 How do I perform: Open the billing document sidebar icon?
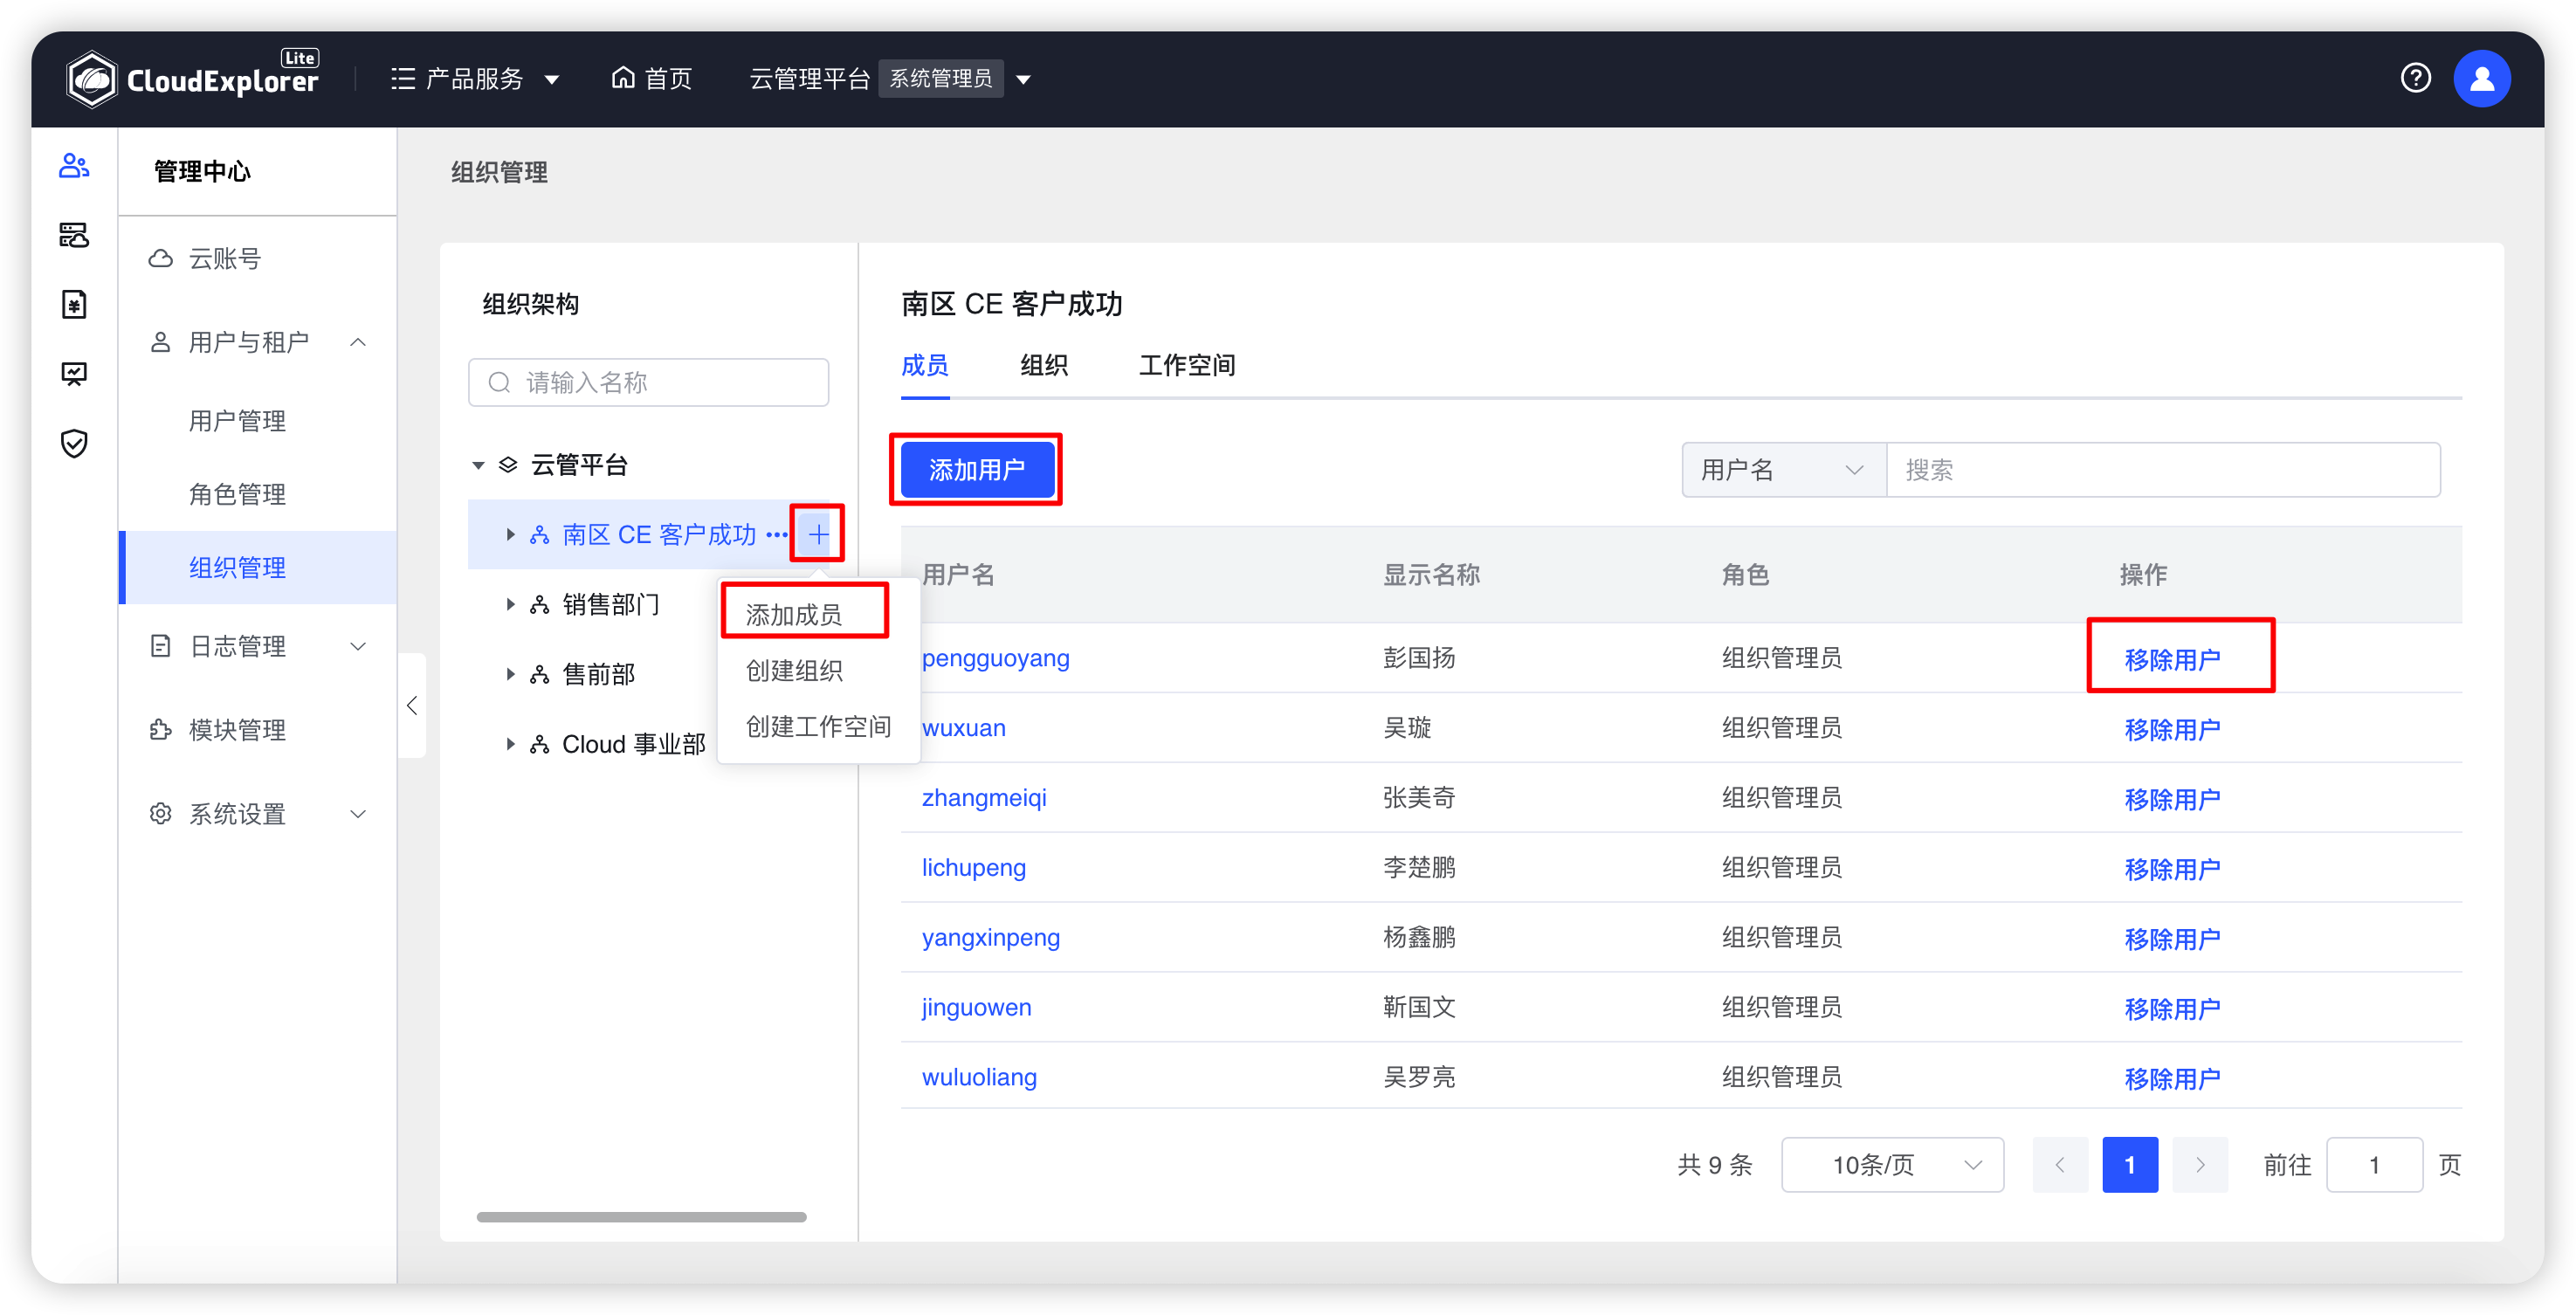74,304
